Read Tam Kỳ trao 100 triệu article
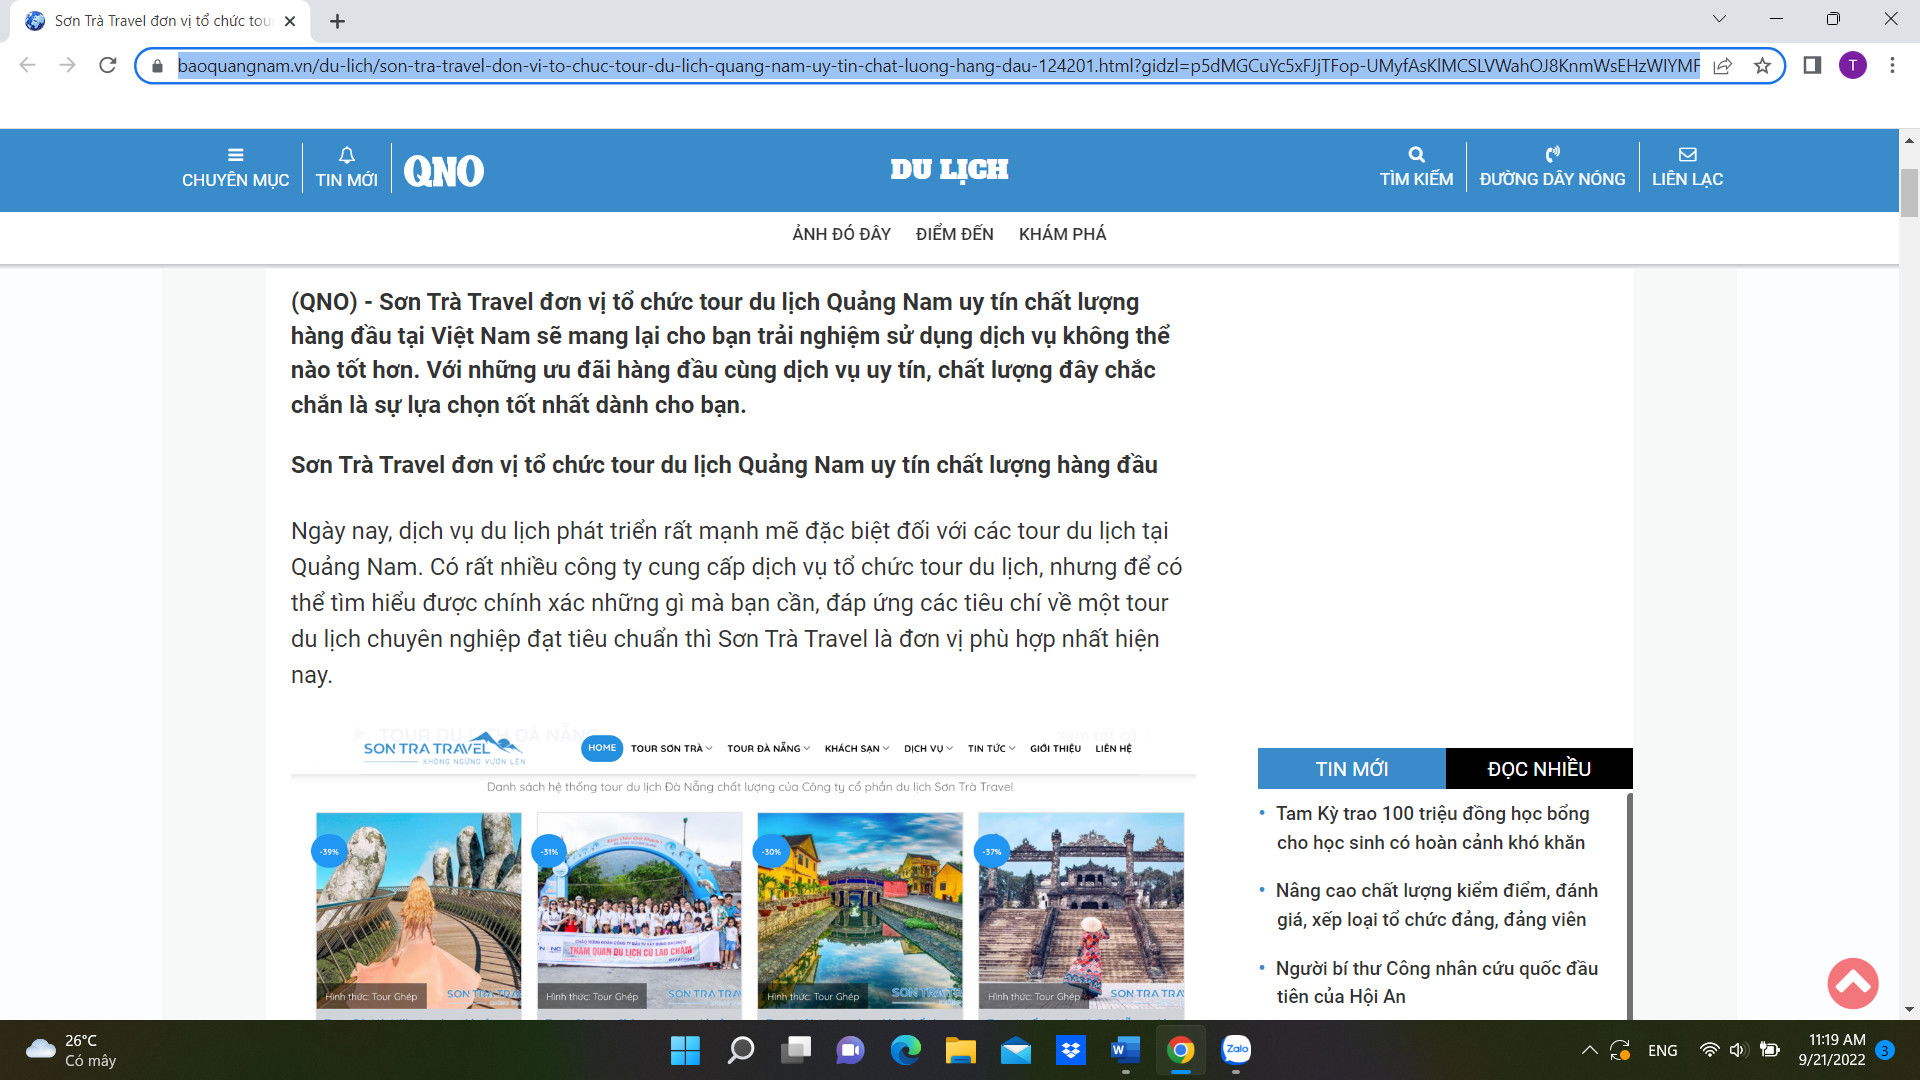The width and height of the screenshot is (1920, 1080). point(1432,828)
